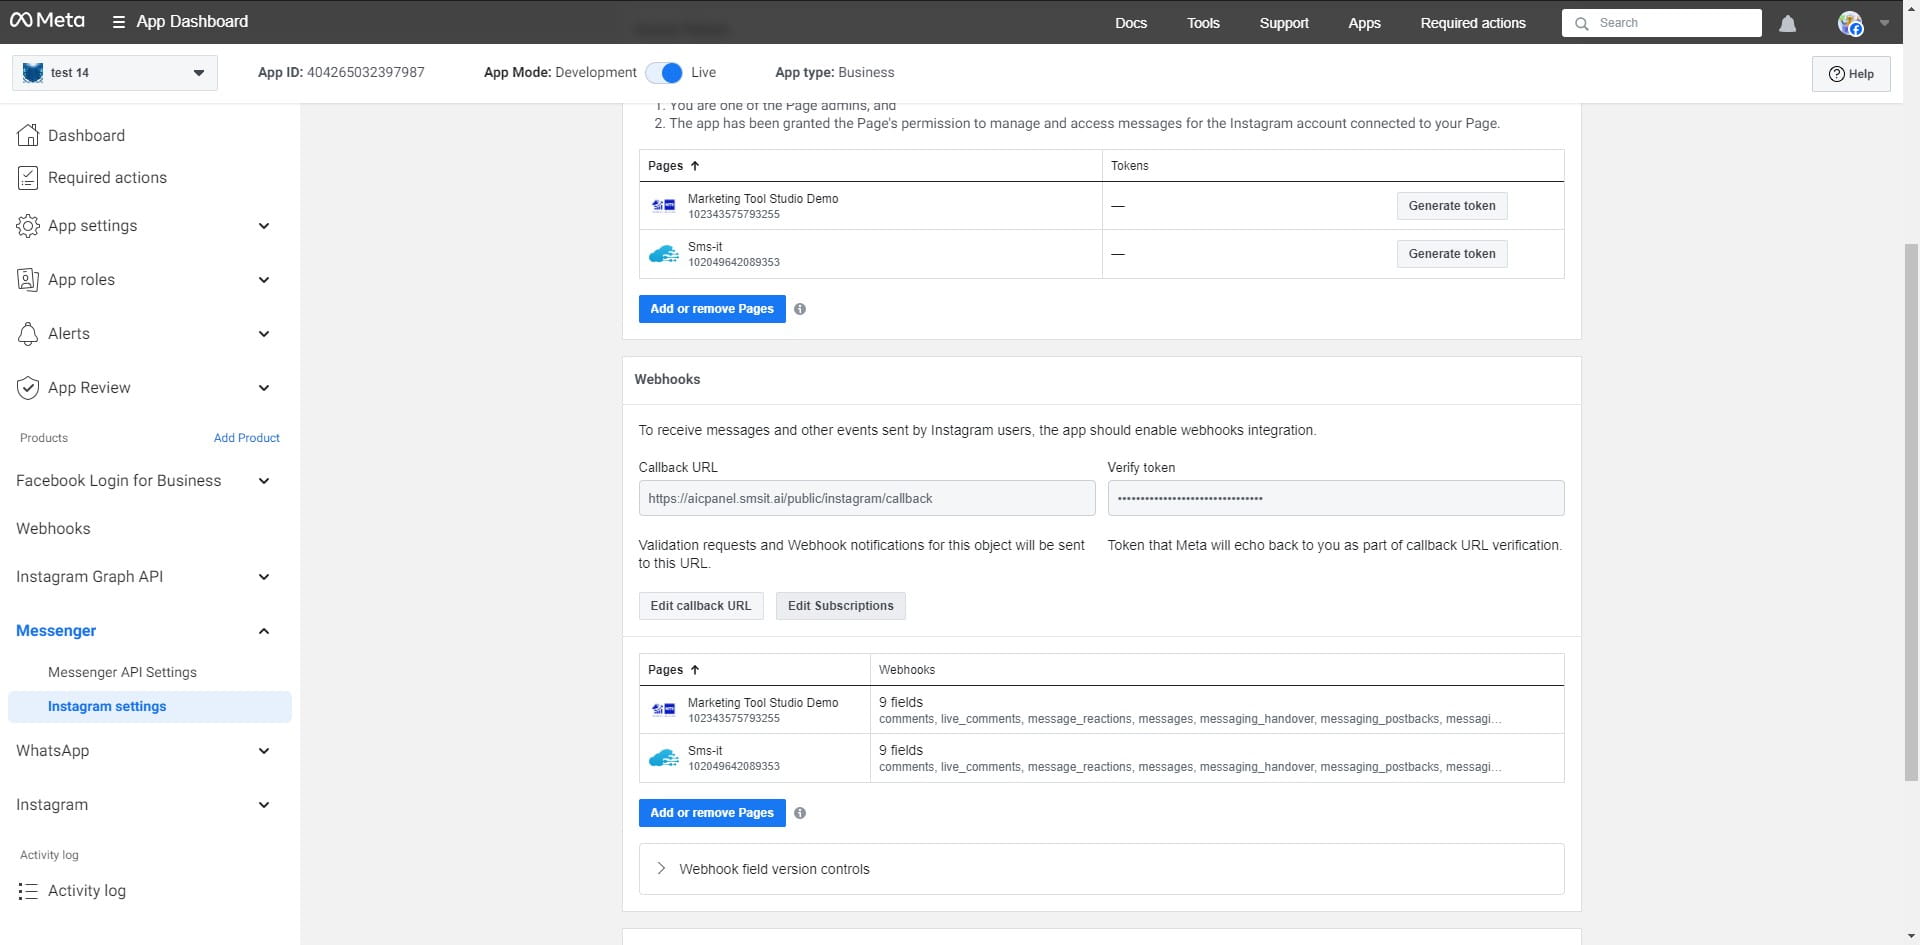Select the App Review badge icon
The height and width of the screenshot is (945, 1920).
point(28,387)
